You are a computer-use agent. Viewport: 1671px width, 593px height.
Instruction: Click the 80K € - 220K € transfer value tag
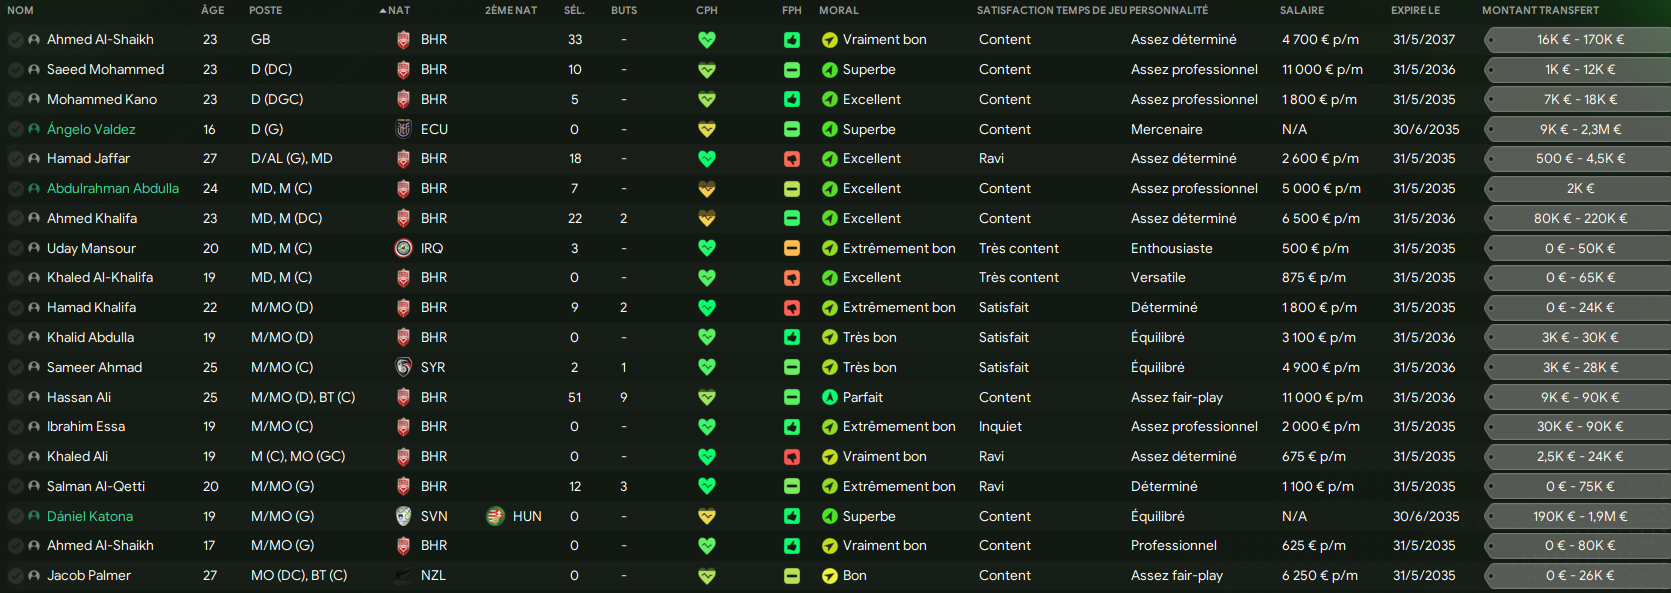pos(1580,218)
